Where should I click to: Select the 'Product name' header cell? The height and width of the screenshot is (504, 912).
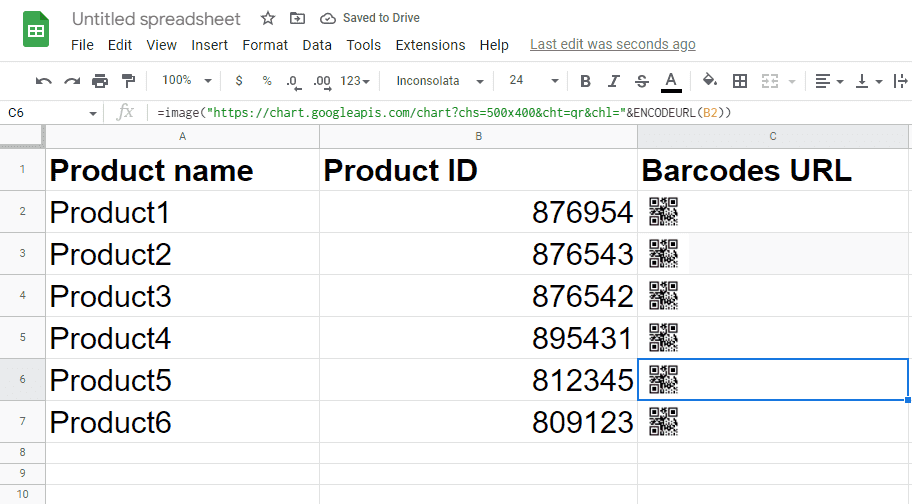[x=182, y=170]
